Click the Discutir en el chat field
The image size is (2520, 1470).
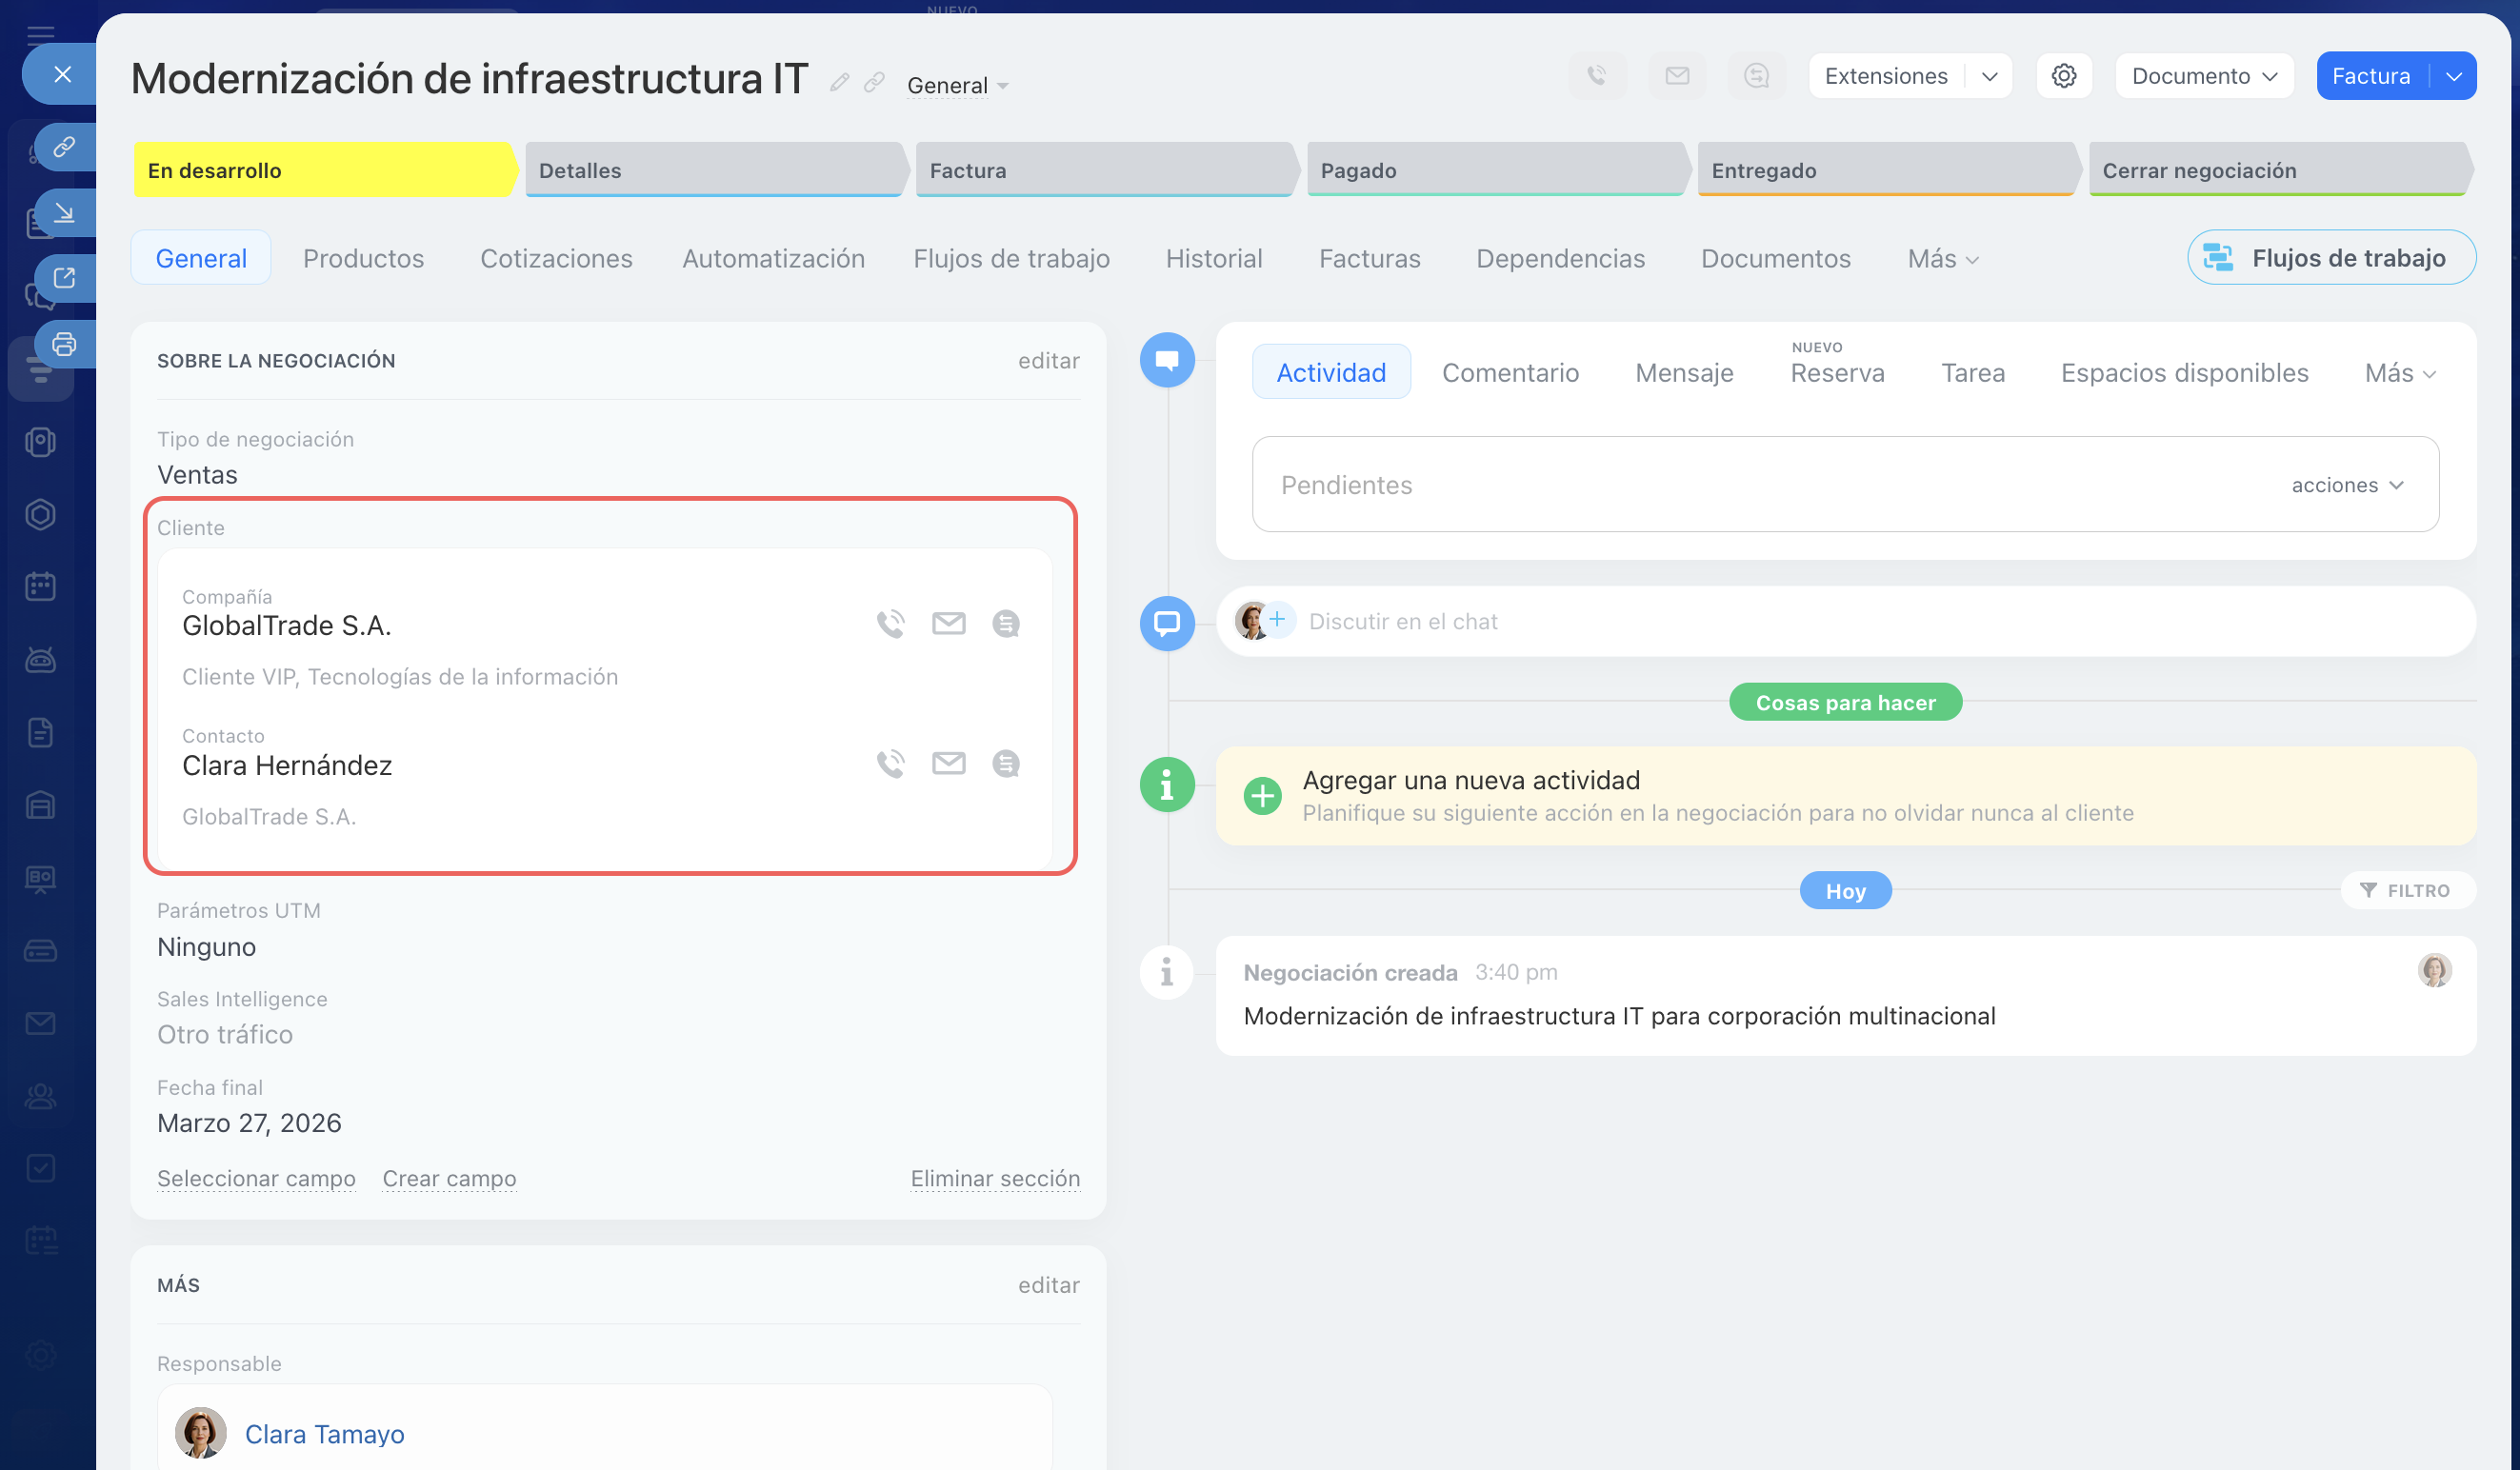(1402, 622)
